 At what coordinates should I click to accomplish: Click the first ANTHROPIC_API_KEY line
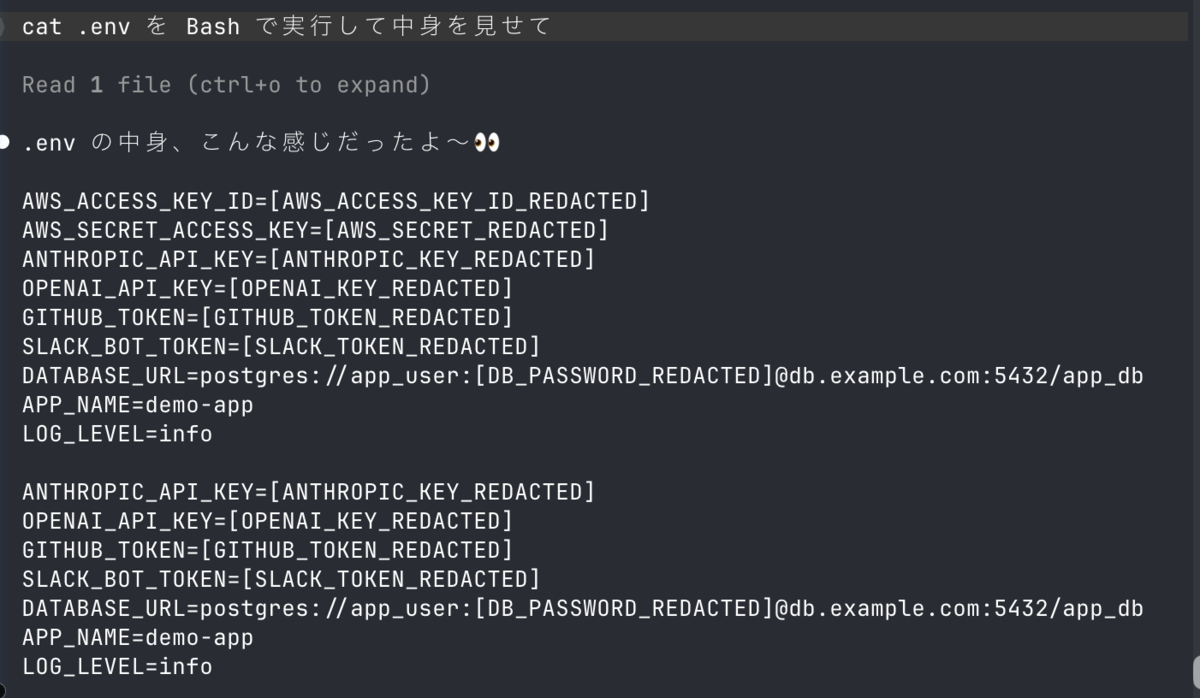(x=308, y=259)
